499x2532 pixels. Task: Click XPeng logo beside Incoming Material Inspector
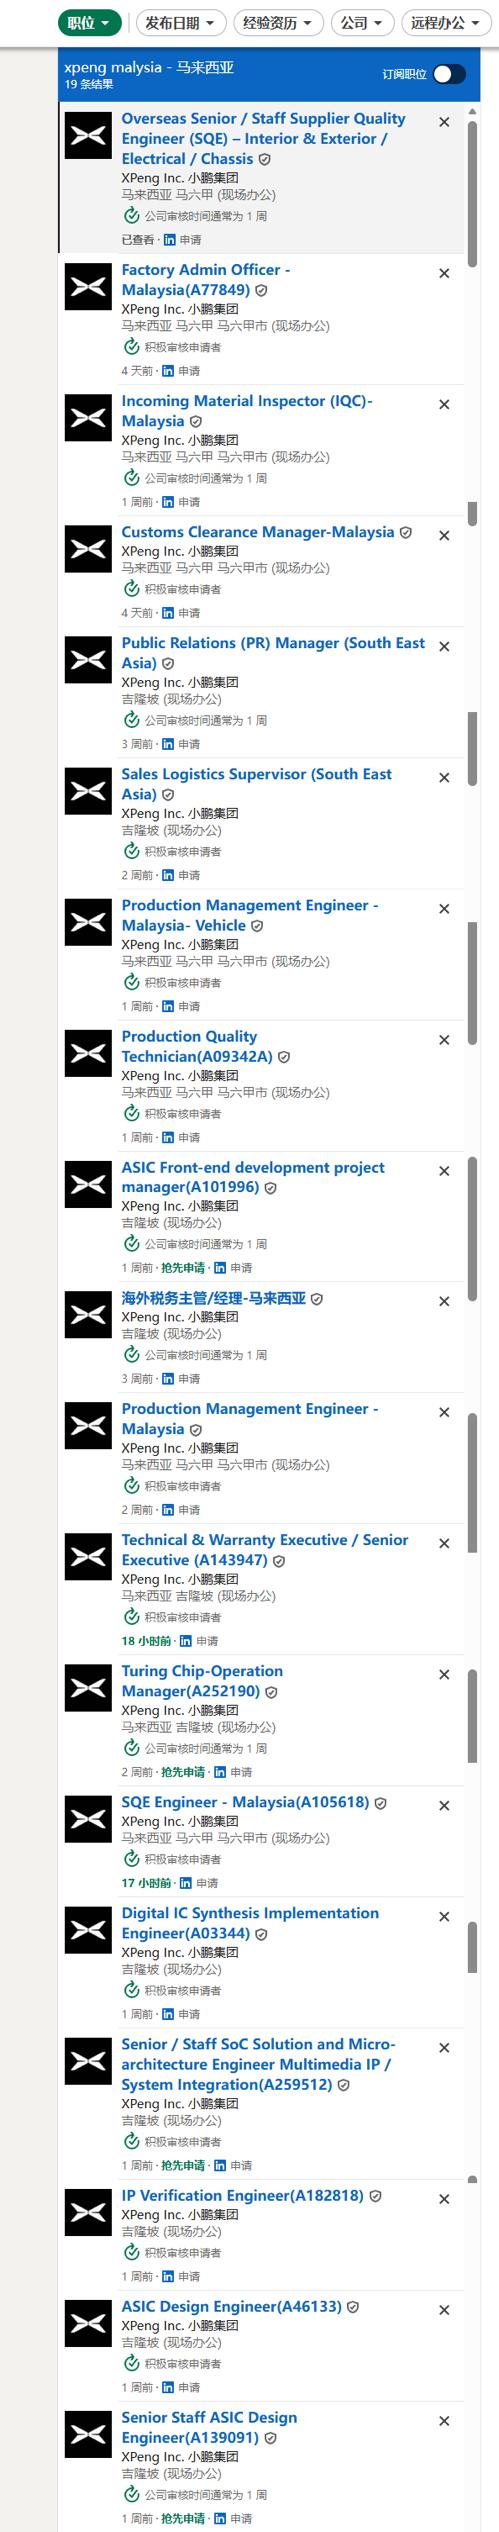coord(88,419)
